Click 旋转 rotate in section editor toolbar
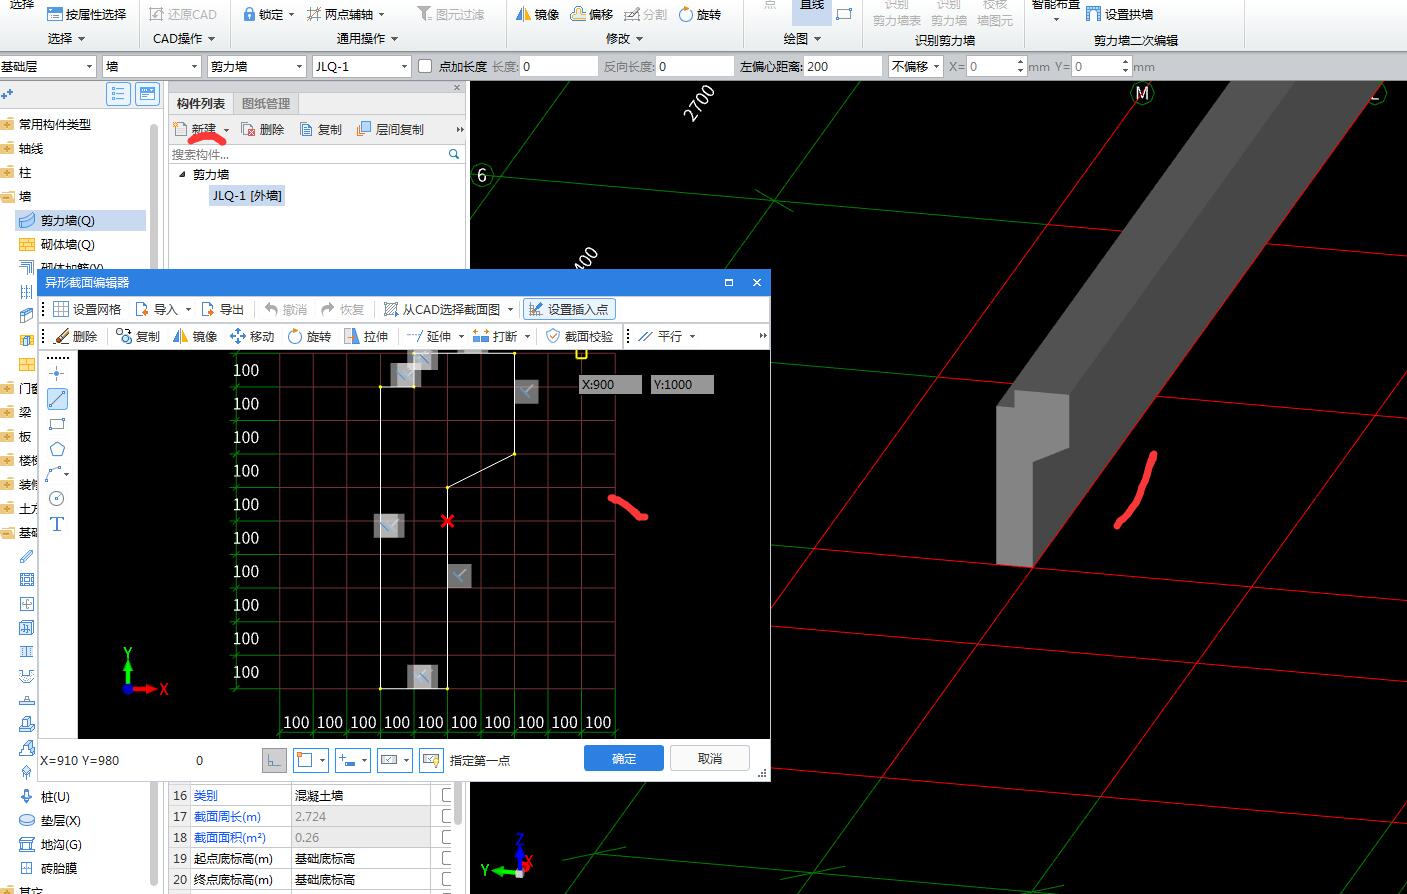The image size is (1407, 894). pos(309,336)
